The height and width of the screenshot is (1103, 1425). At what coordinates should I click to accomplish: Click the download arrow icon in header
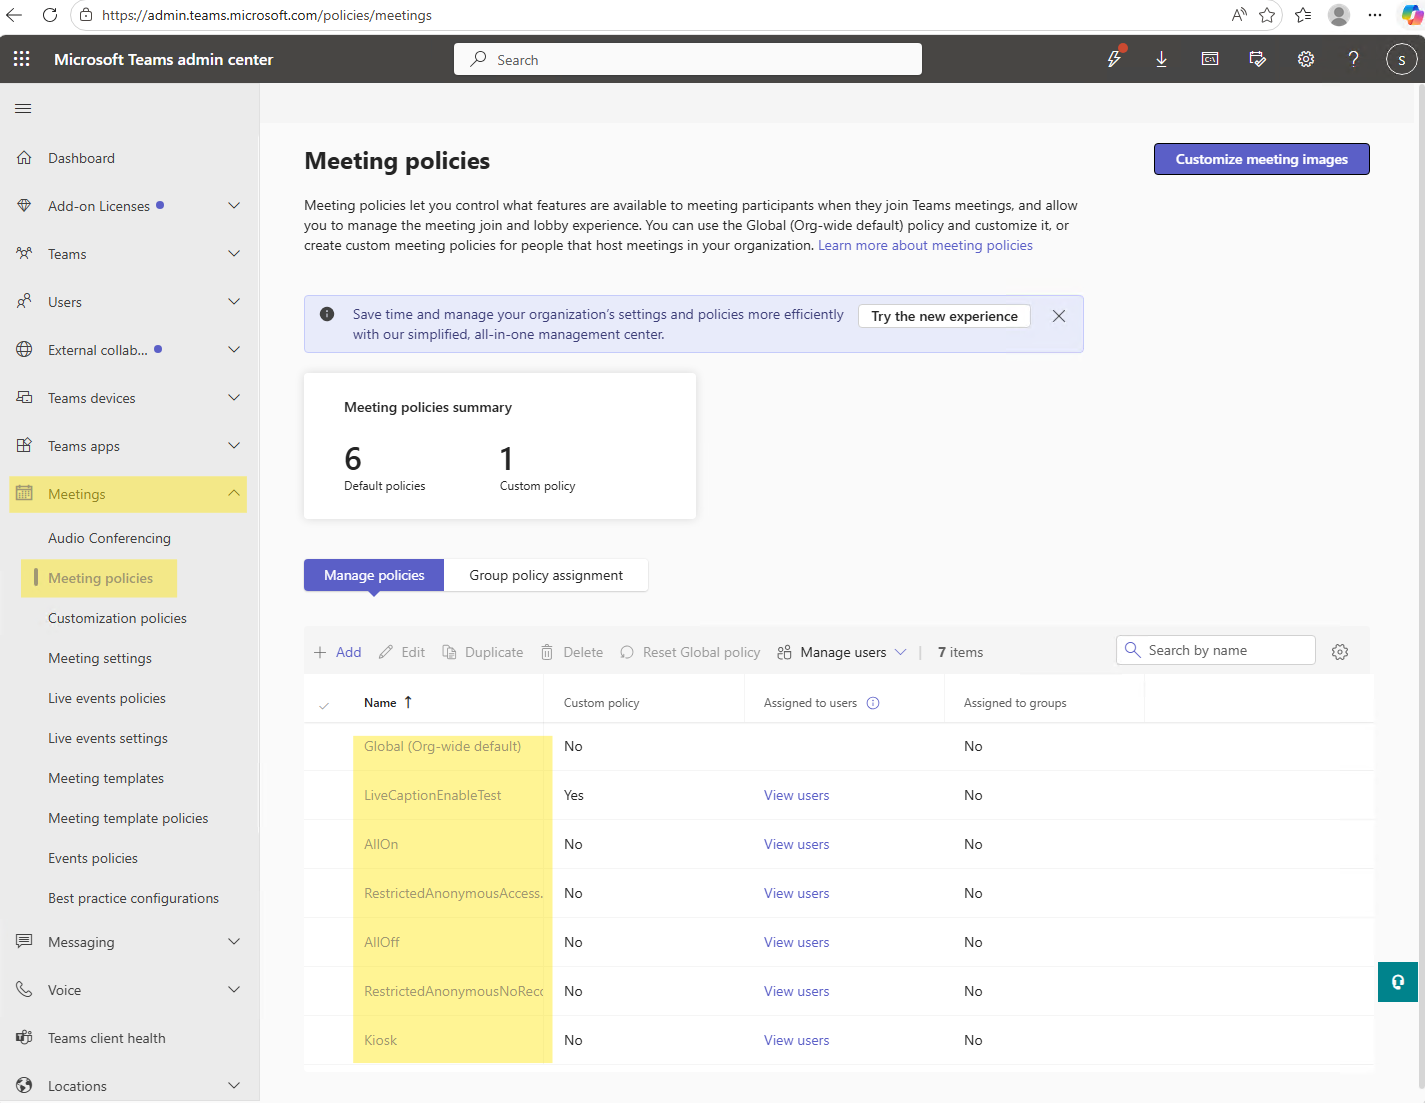[x=1161, y=59]
